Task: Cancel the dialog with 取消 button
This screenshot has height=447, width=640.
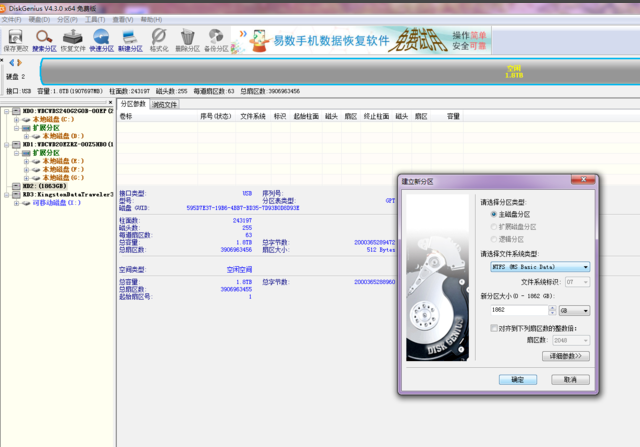Action: click(570, 380)
